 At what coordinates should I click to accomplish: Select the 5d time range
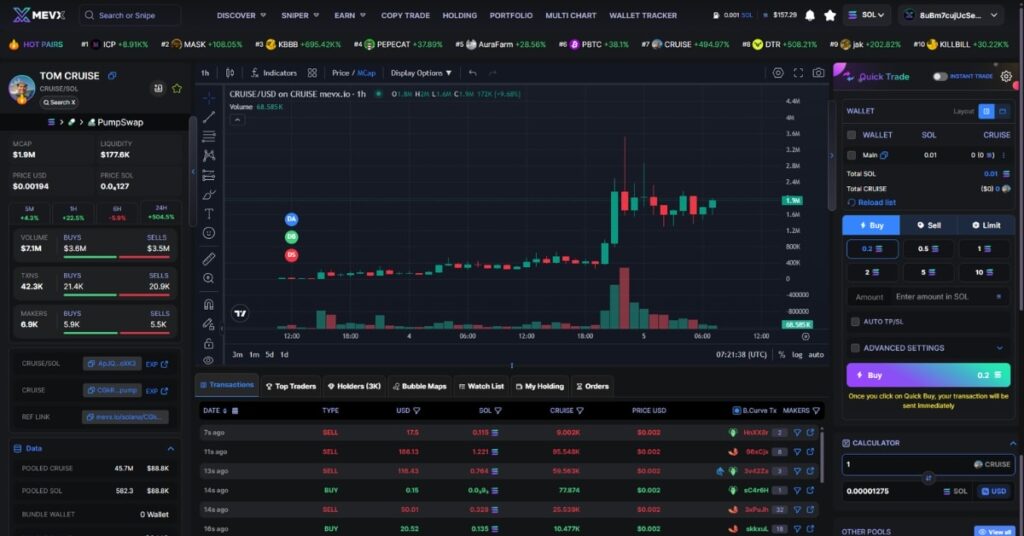coord(269,355)
